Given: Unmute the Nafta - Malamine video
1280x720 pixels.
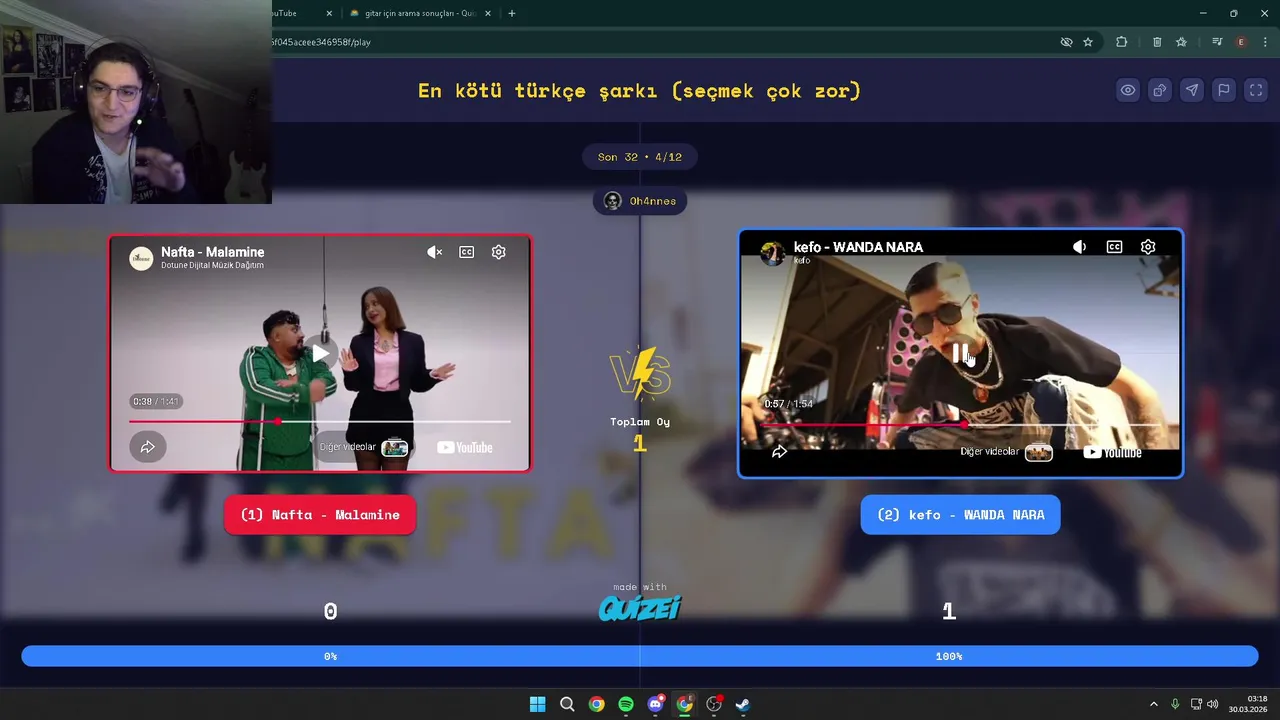Looking at the screenshot, I should point(434,252).
